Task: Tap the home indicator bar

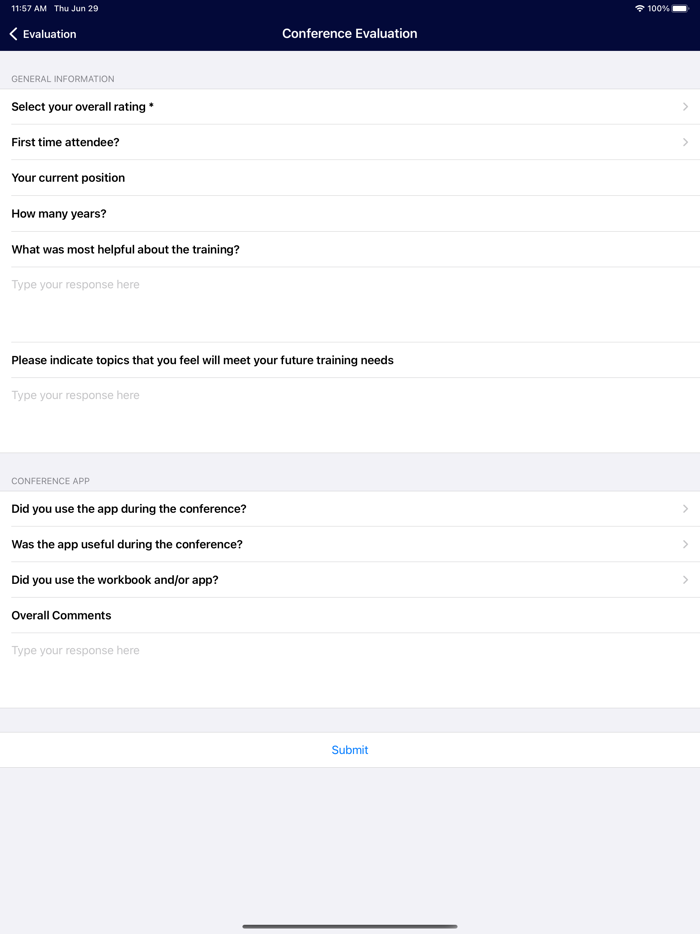Action: (x=350, y=926)
